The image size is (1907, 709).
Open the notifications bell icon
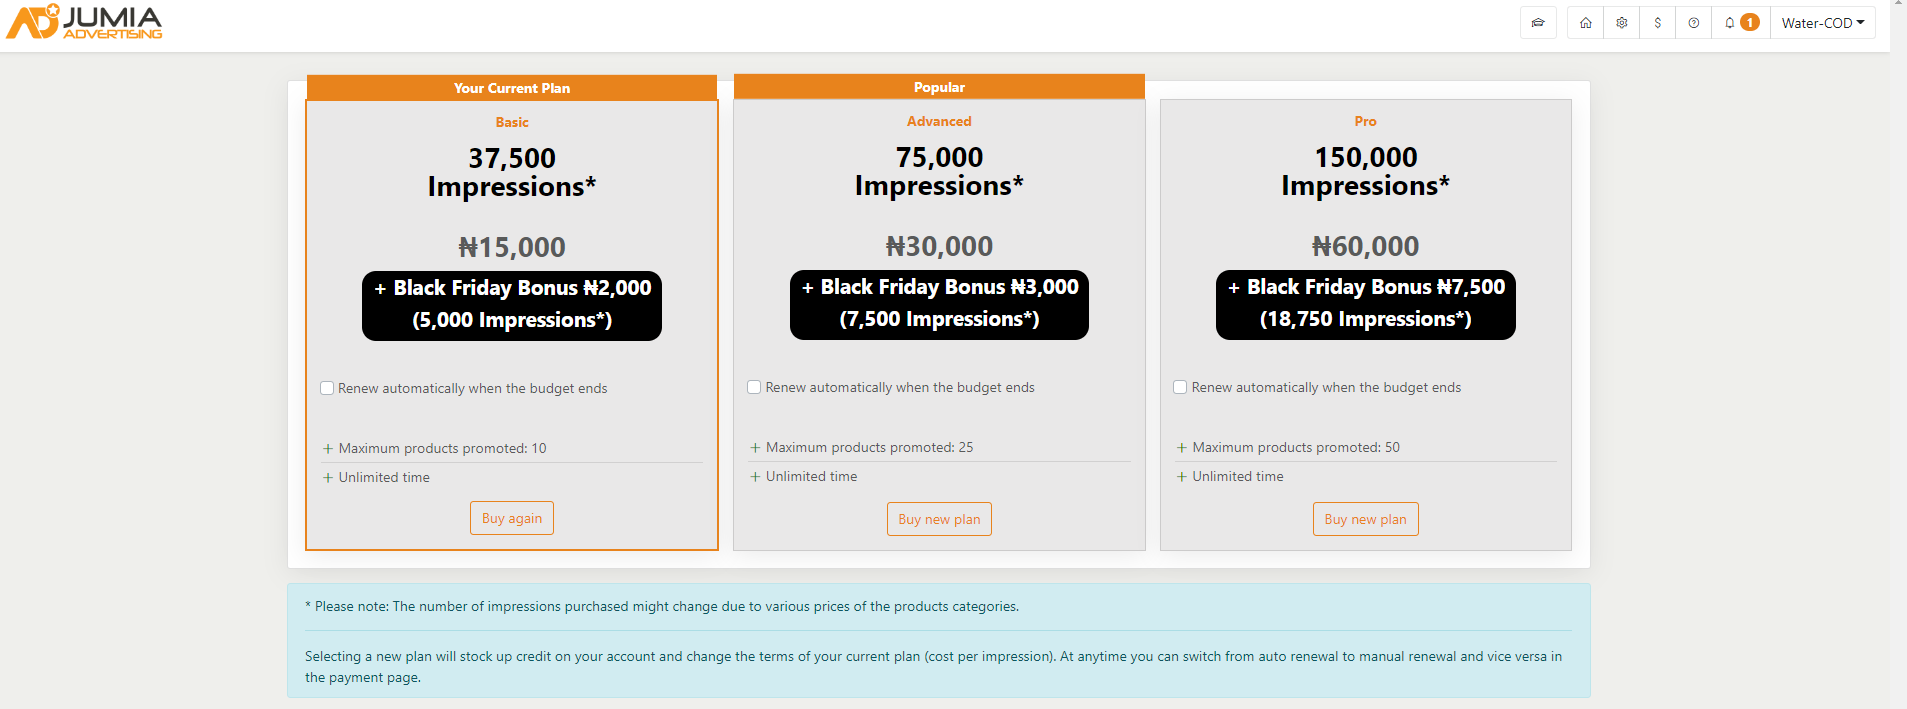click(1730, 23)
